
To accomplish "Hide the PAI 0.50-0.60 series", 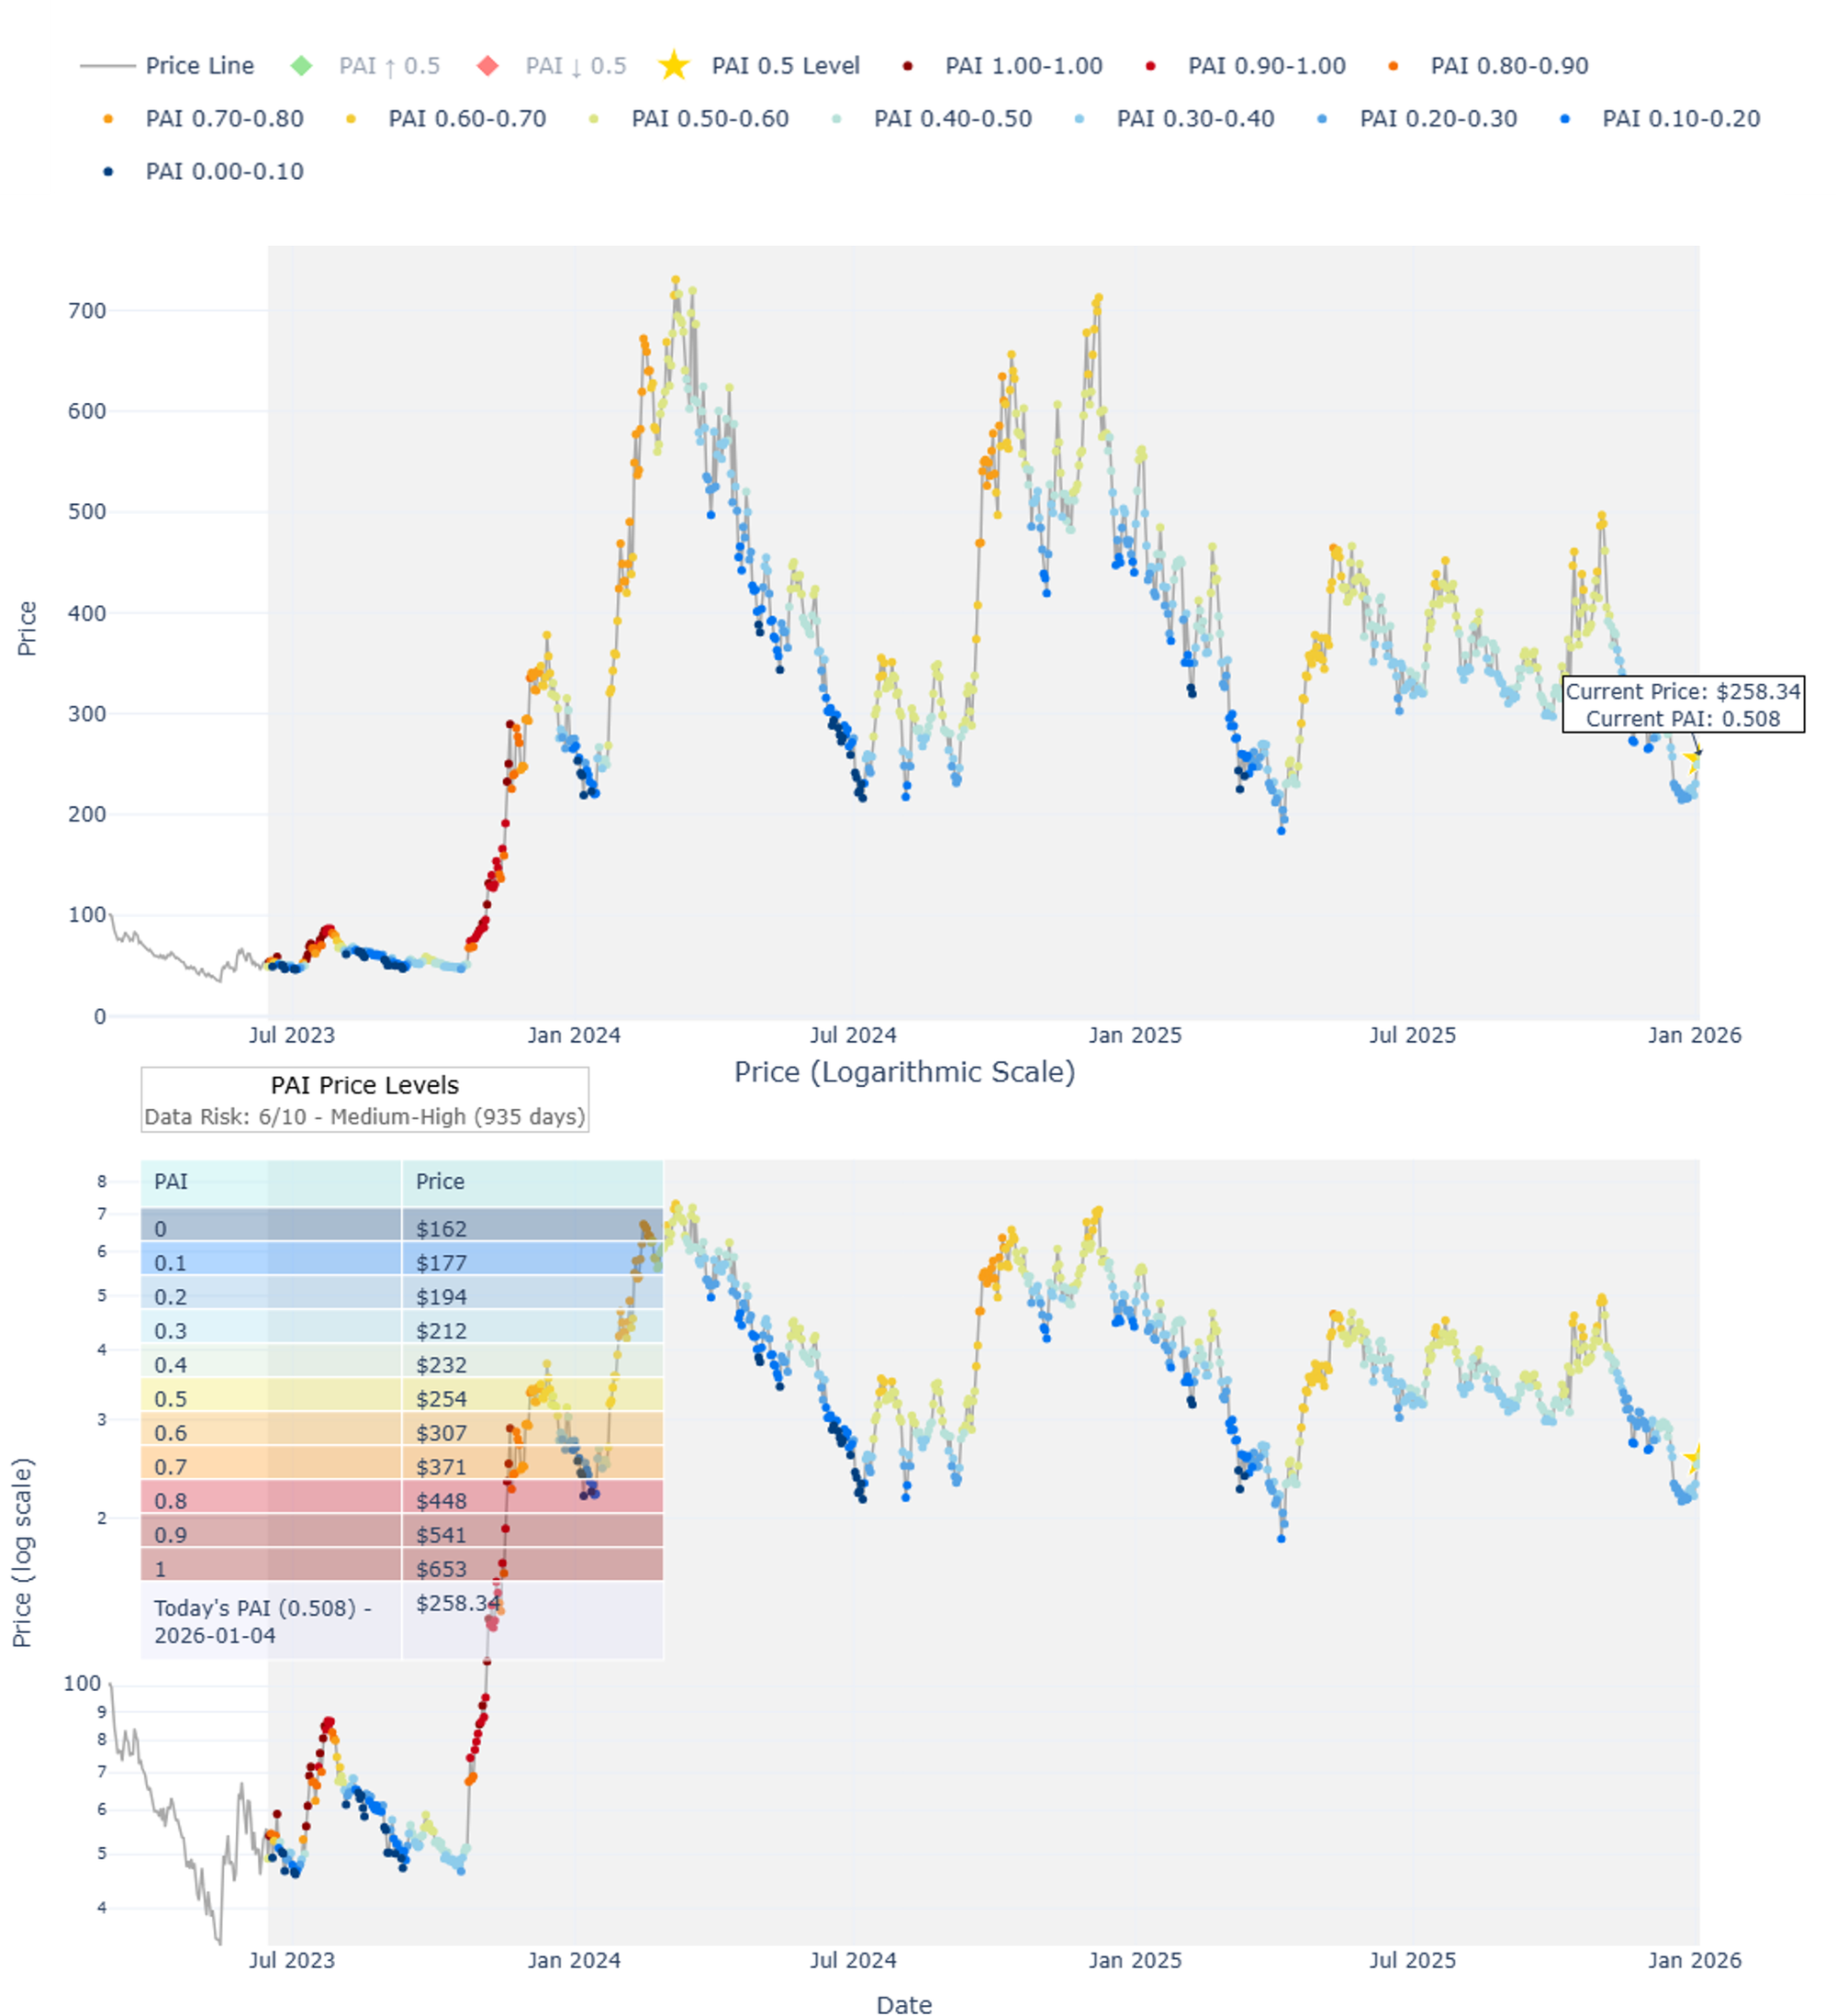I will tap(709, 119).
